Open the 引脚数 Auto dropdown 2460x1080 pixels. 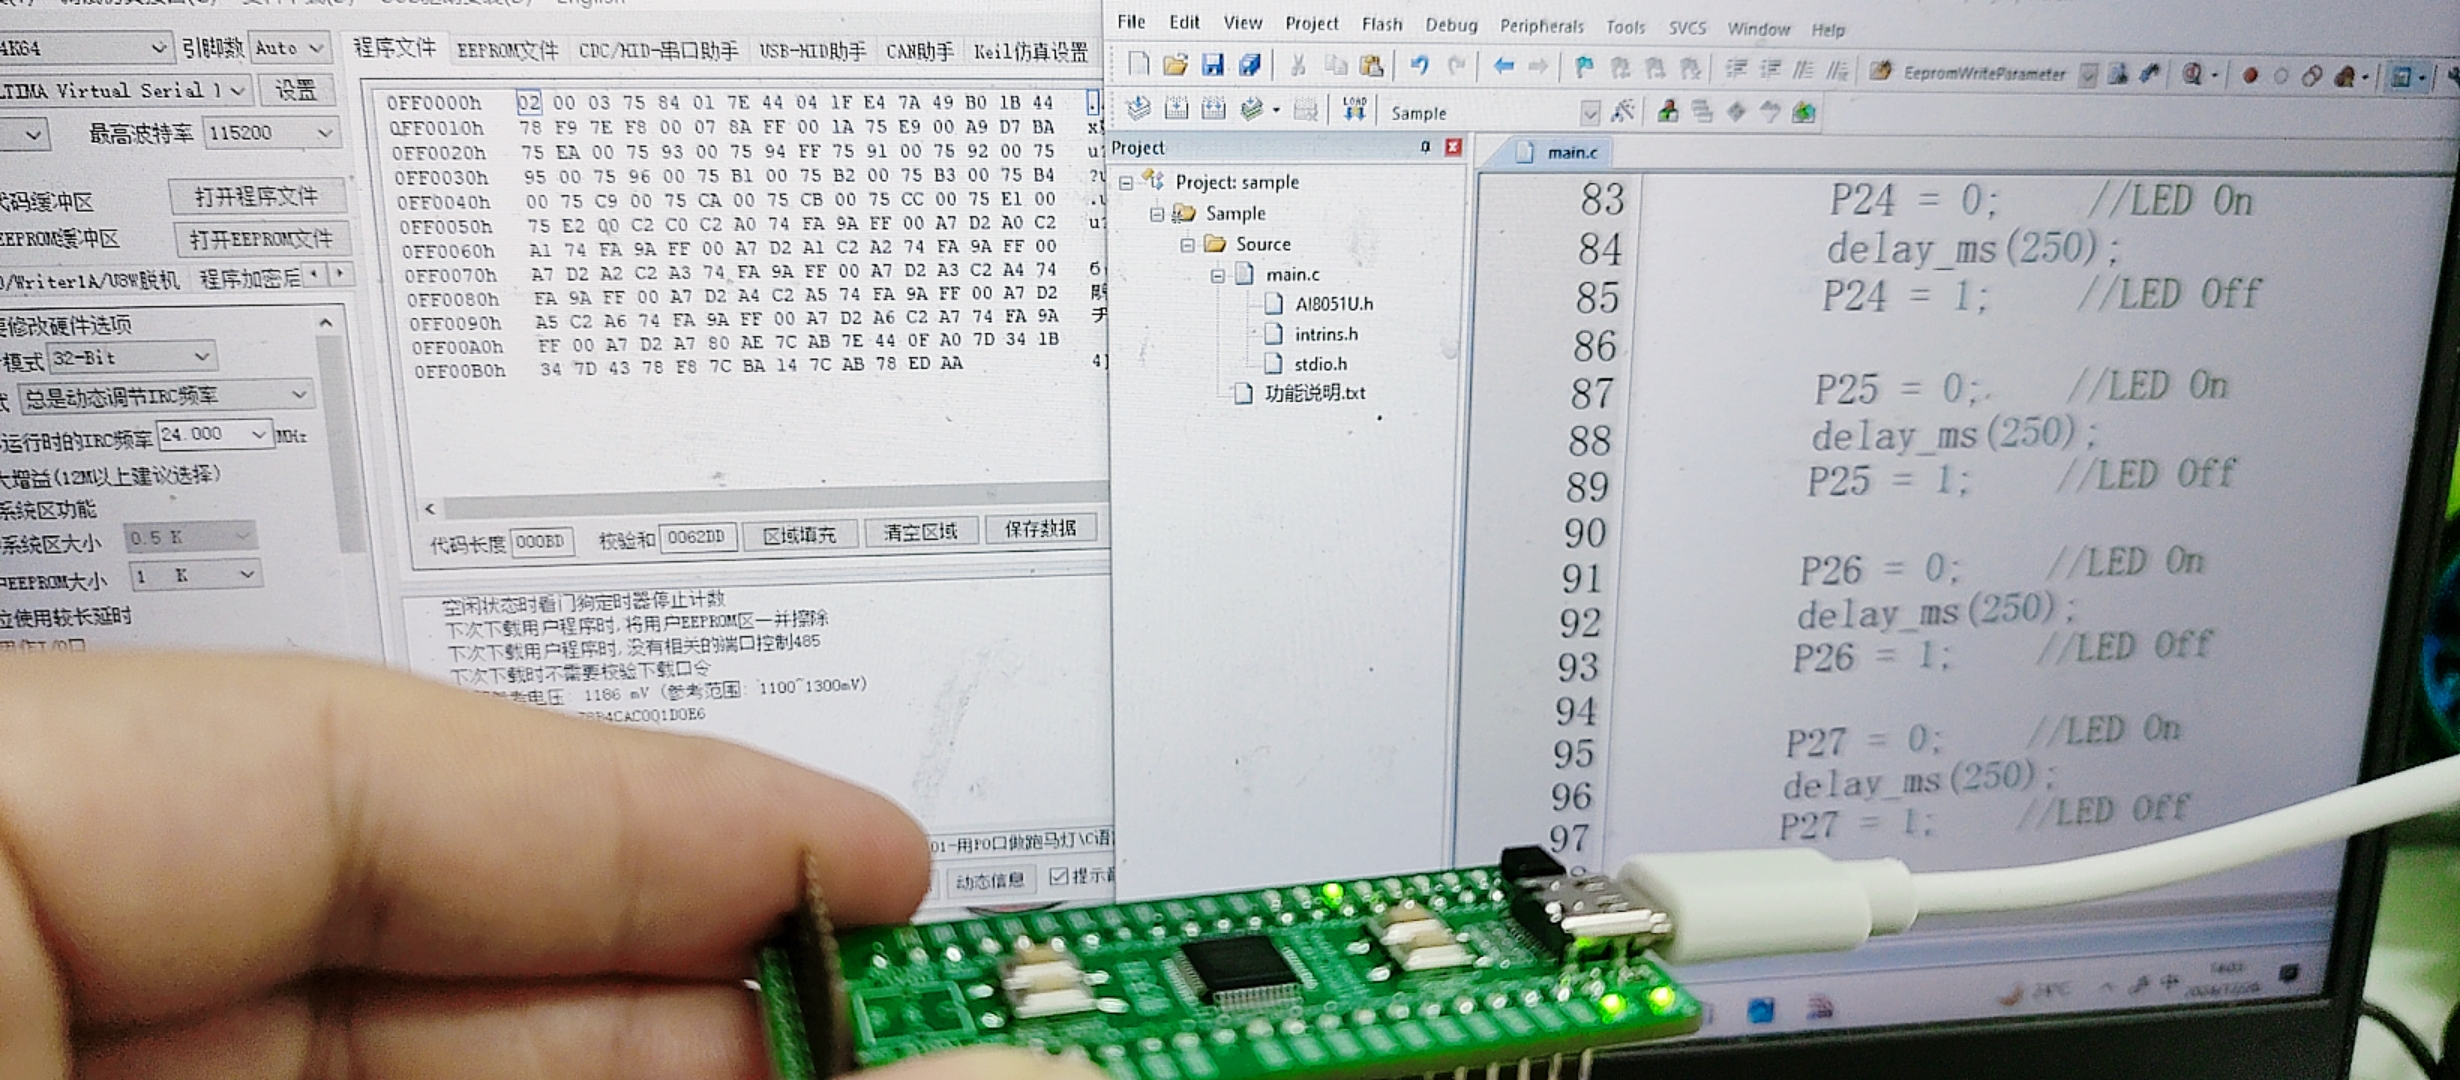point(290,47)
